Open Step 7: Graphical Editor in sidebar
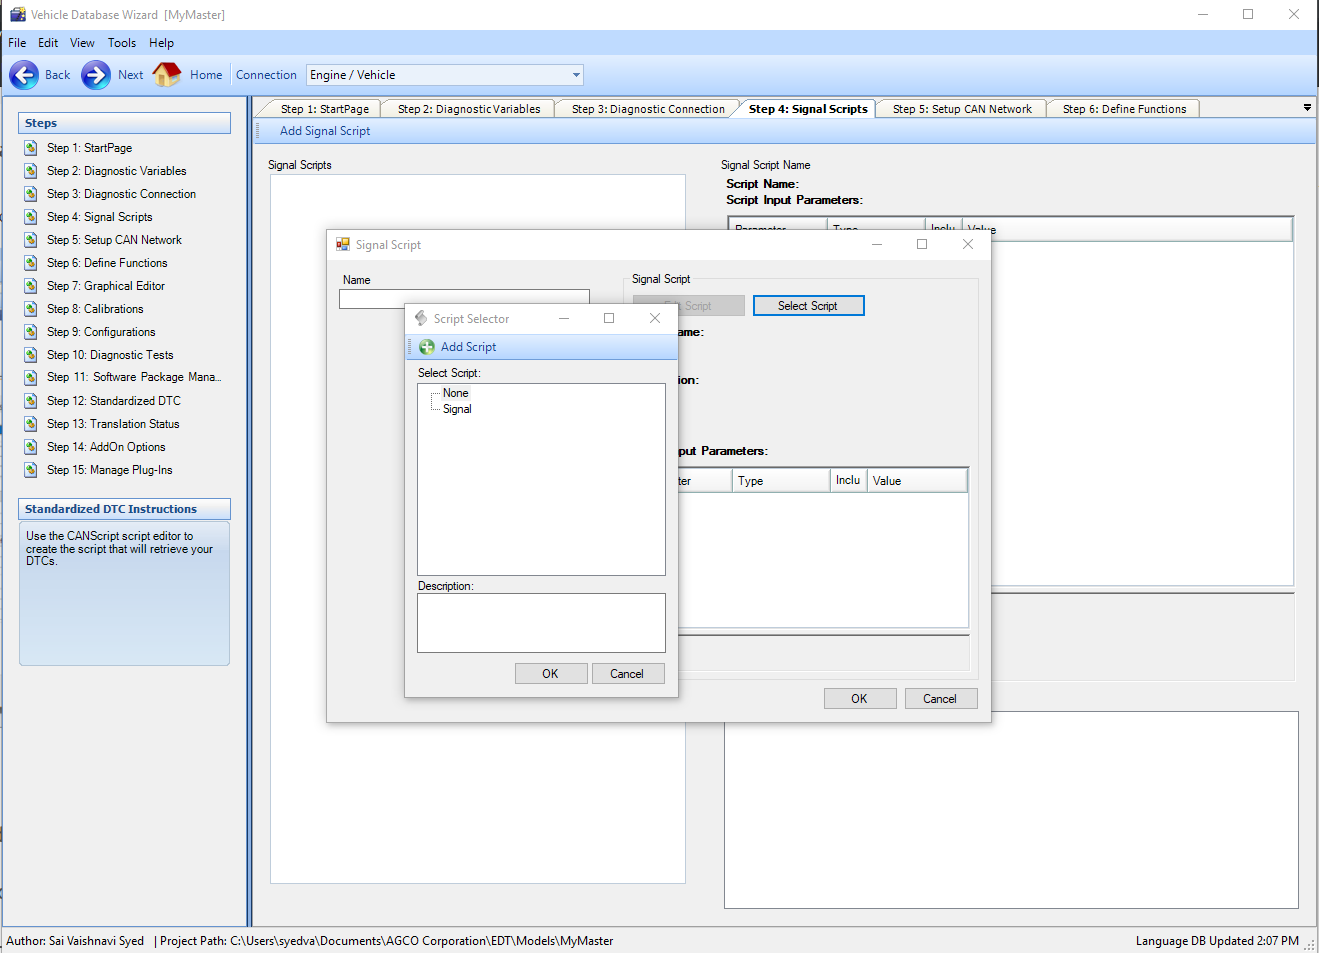 [x=106, y=286]
